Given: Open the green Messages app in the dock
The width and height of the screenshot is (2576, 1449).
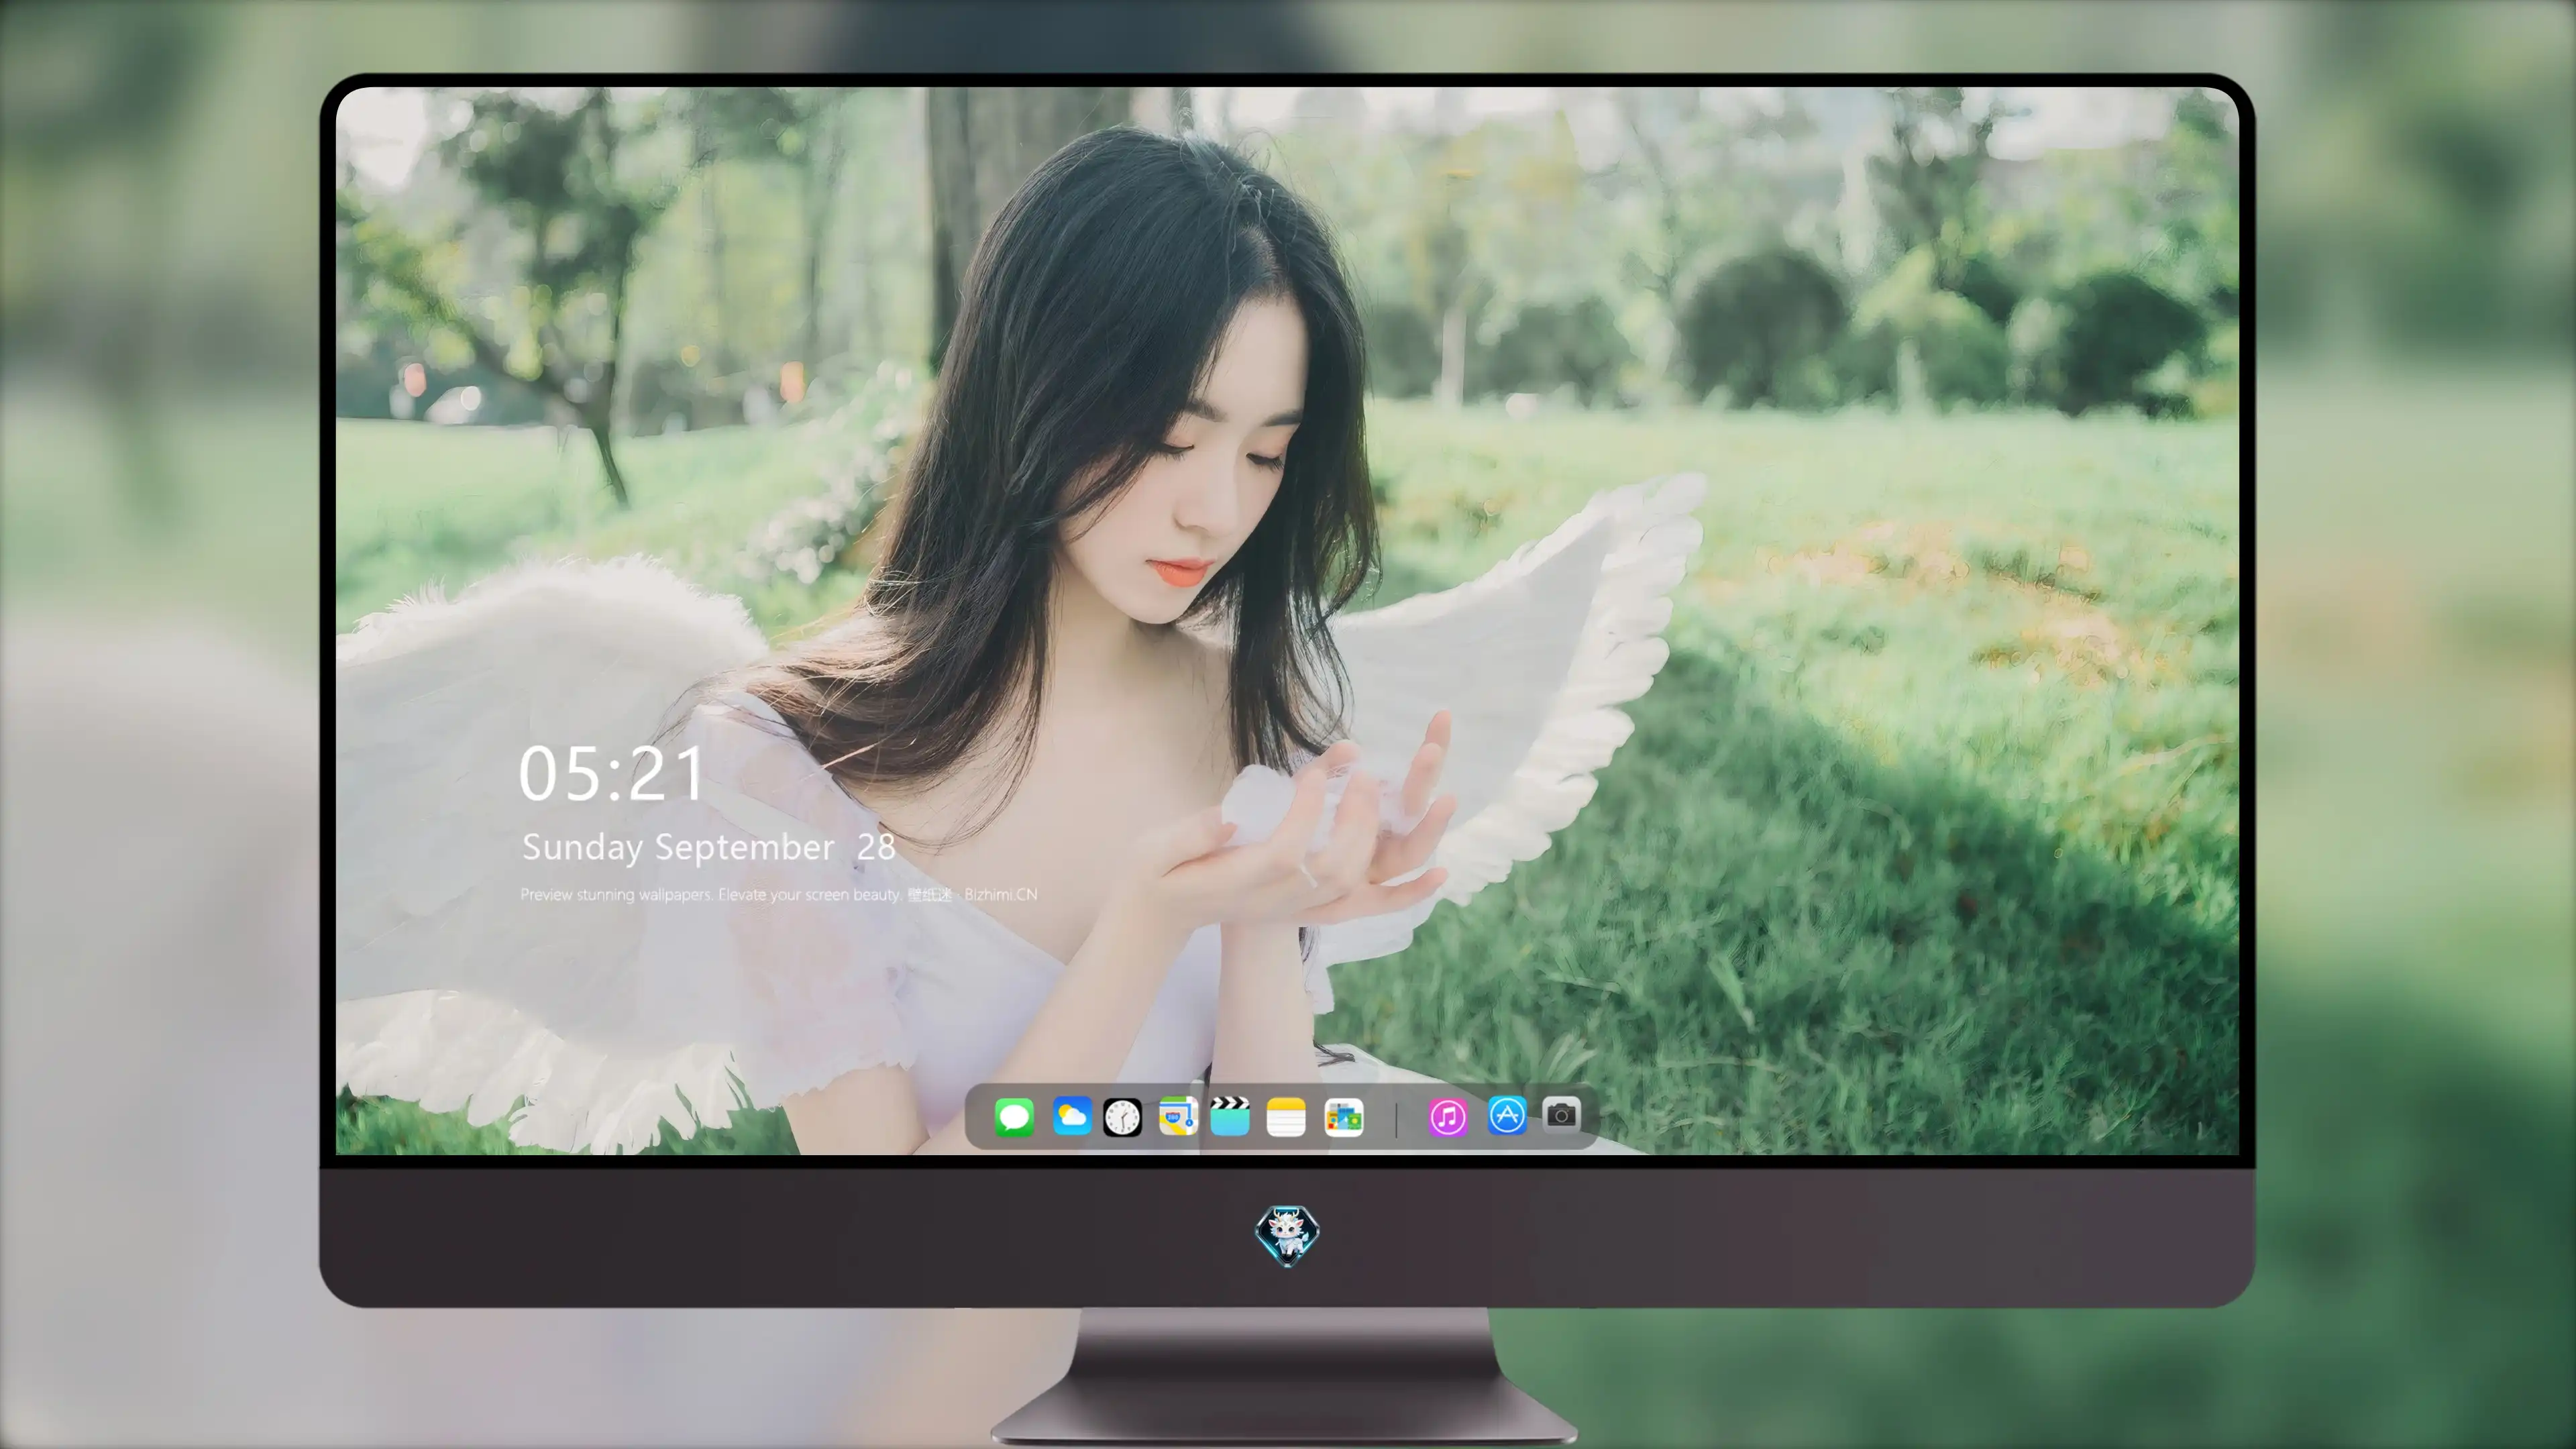Looking at the screenshot, I should pyautogui.click(x=1014, y=1117).
